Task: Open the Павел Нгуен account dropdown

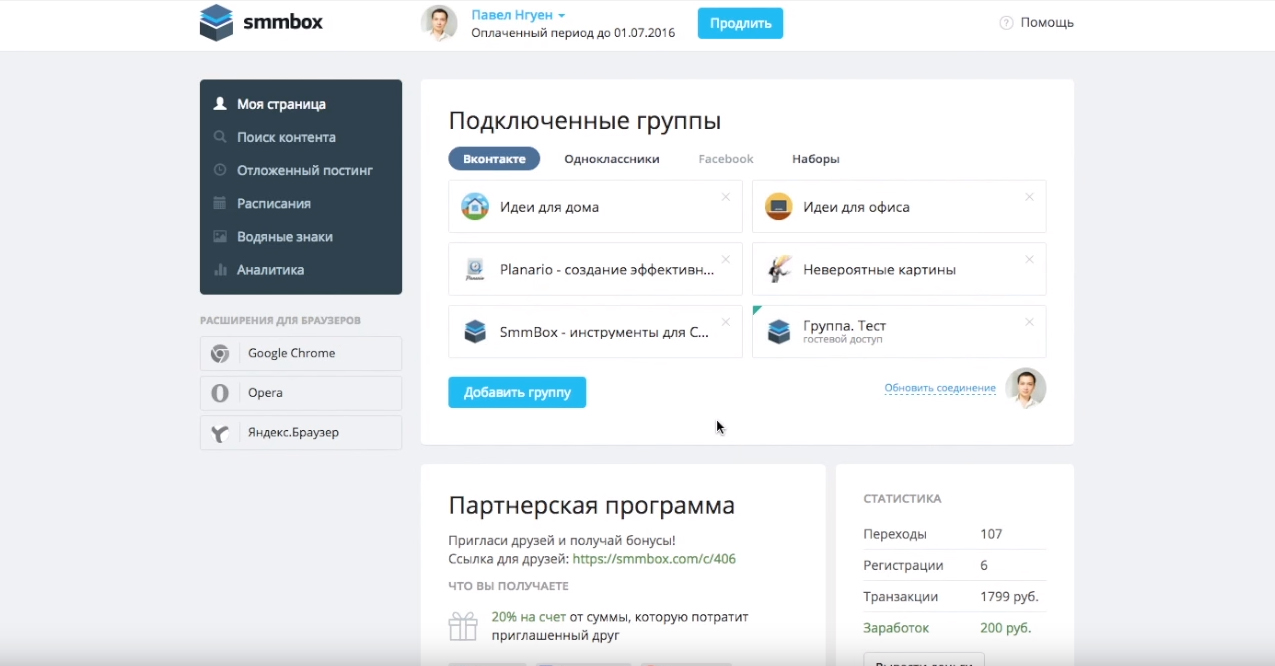Action: (518, 15)
